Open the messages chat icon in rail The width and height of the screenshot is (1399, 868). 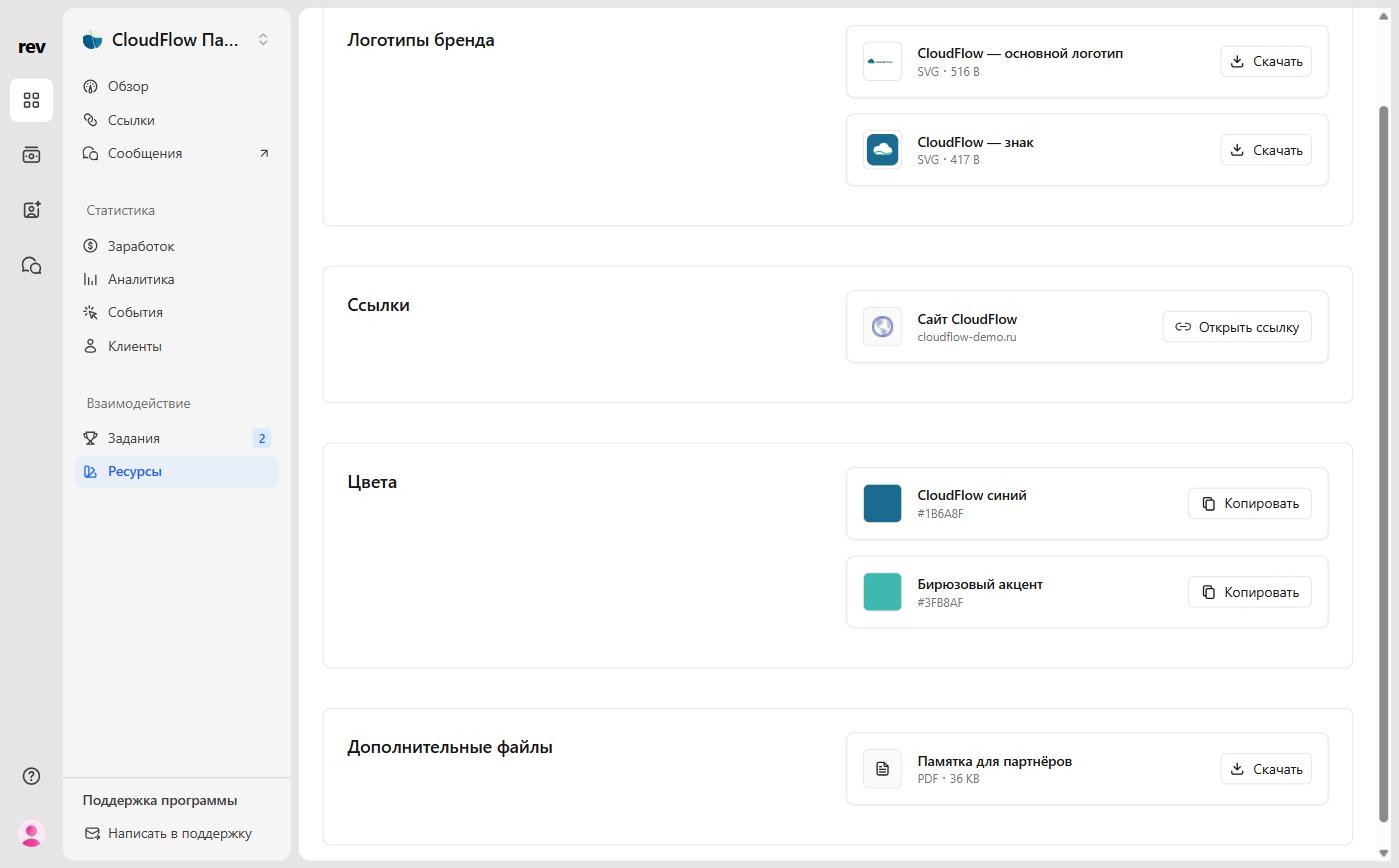click(x=31, y=265)
